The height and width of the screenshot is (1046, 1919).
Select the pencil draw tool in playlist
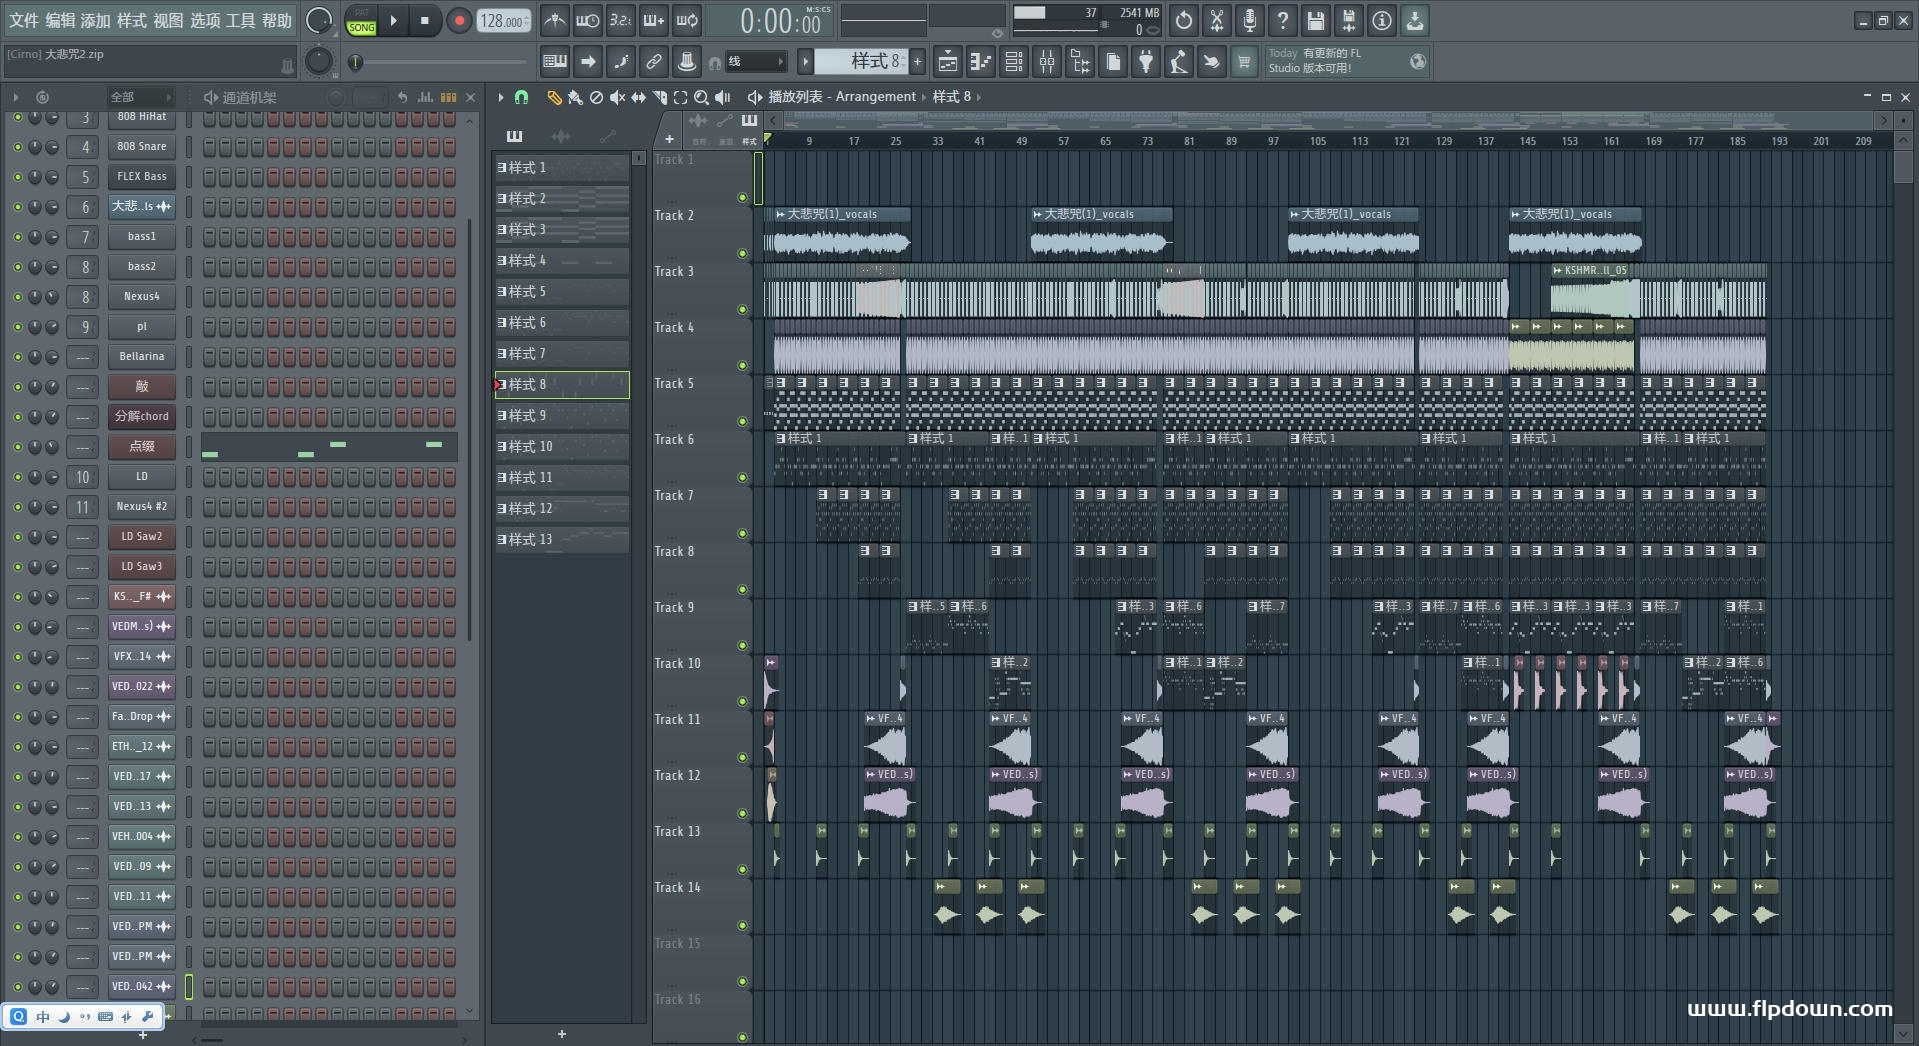(554, 97)
